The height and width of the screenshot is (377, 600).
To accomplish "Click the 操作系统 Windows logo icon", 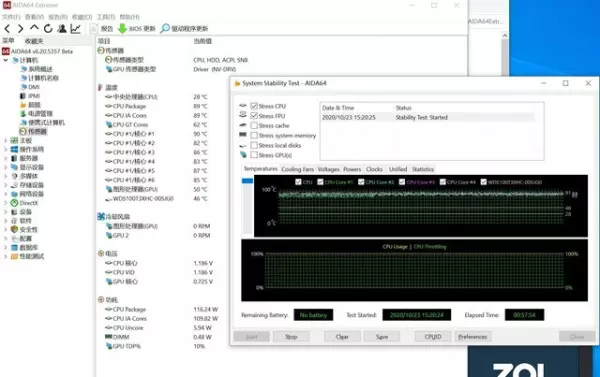I will (14, 149).
